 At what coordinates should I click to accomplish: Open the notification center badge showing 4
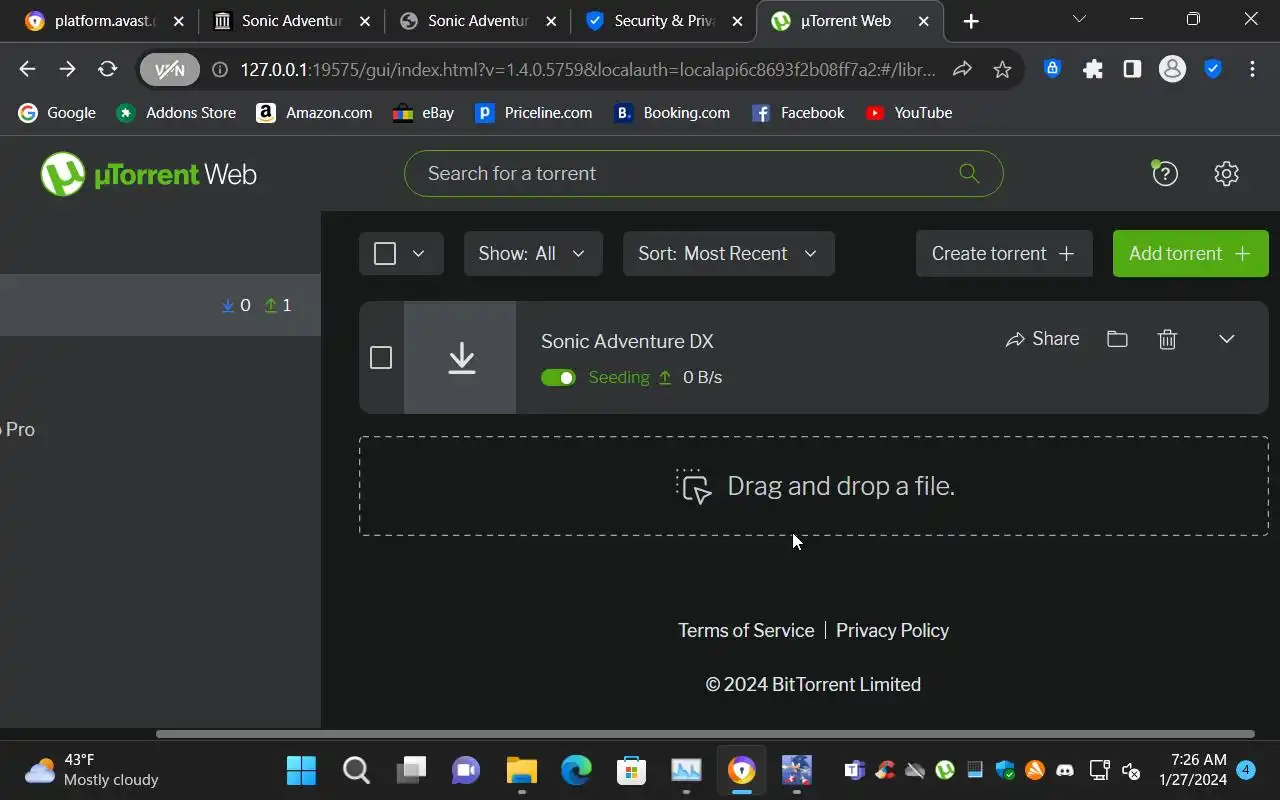[x=1246, y=770]
